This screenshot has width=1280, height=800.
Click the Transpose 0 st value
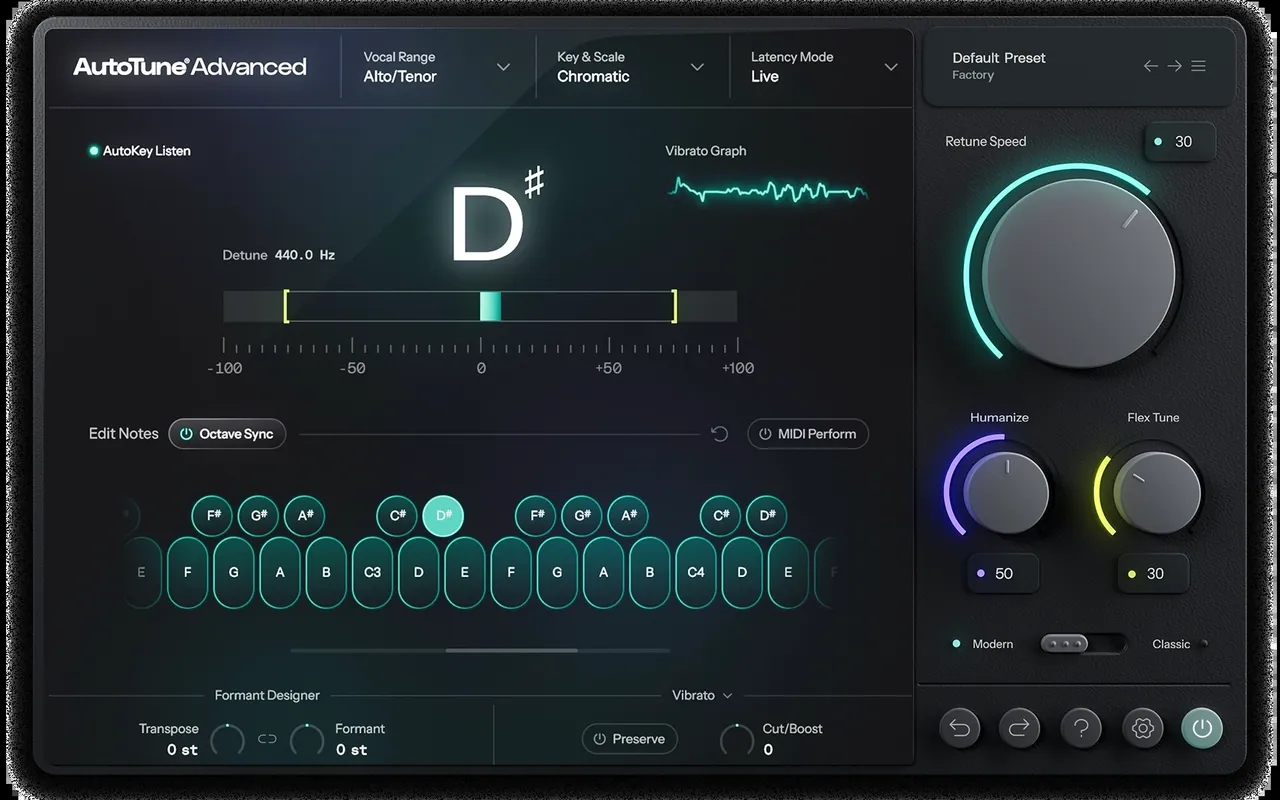pos(183,750)
